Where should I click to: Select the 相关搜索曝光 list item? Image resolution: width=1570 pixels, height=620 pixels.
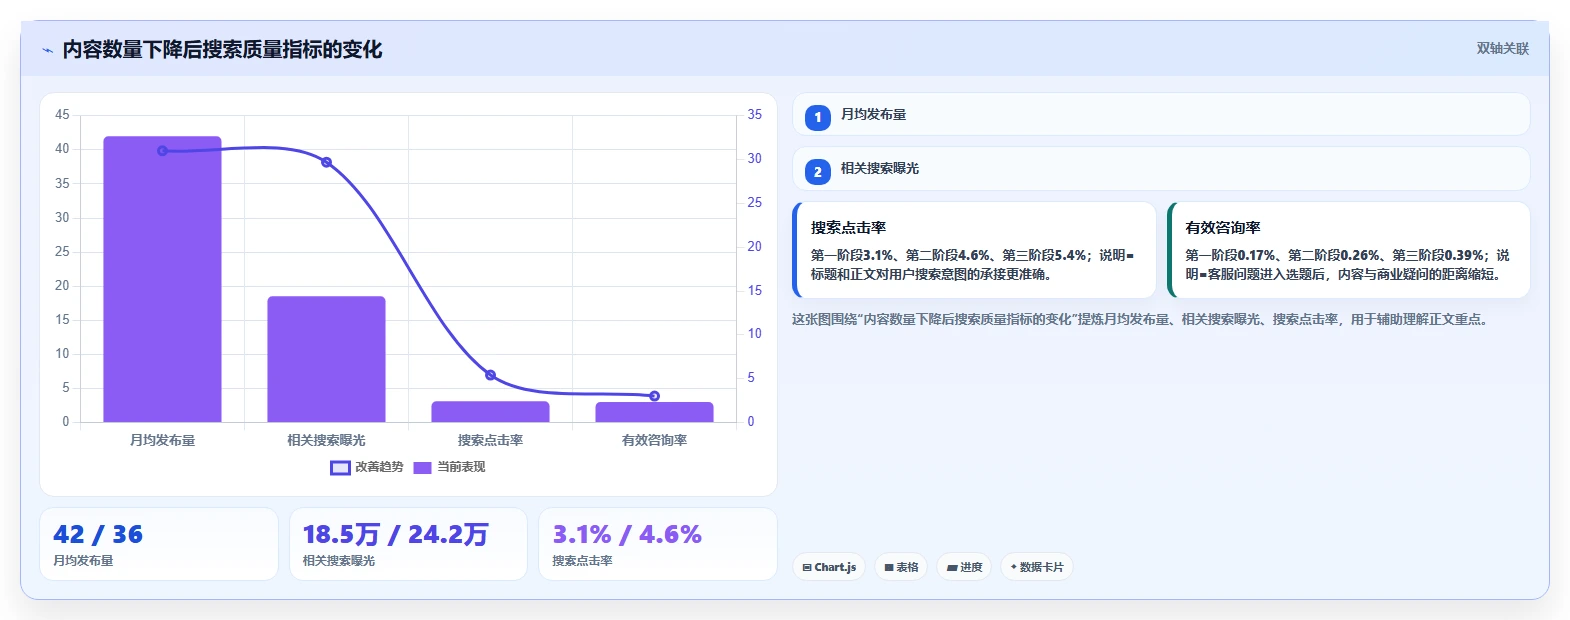click(x=1161, y=168)
